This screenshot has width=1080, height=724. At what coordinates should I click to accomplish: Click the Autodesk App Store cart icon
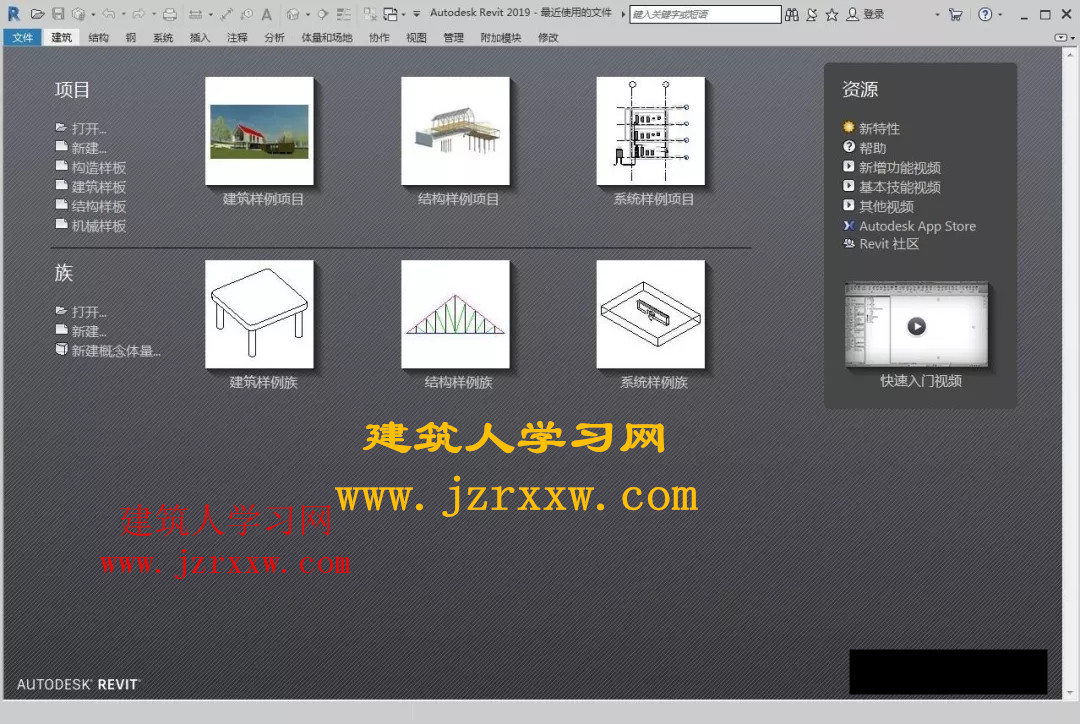click(x=955, y=14)
